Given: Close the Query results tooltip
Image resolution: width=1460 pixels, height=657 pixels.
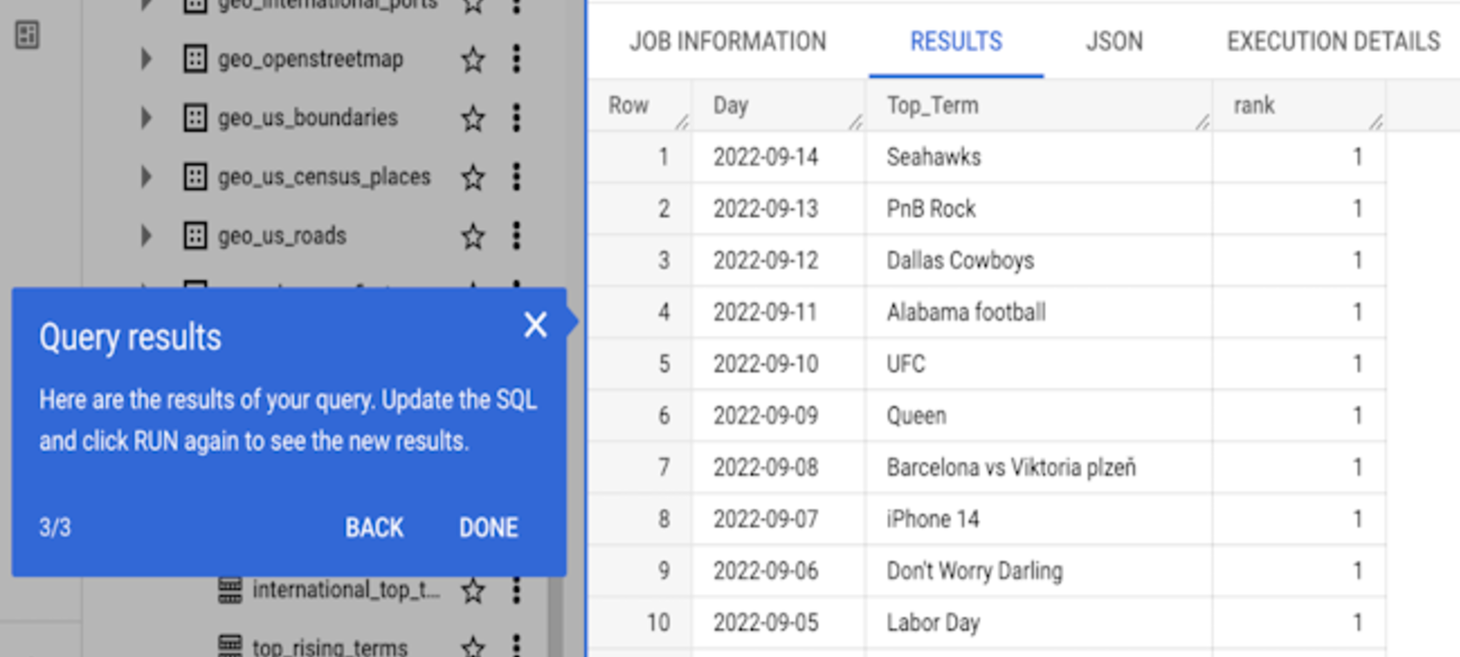Looking at the screenshot, I should coord(535,325).
